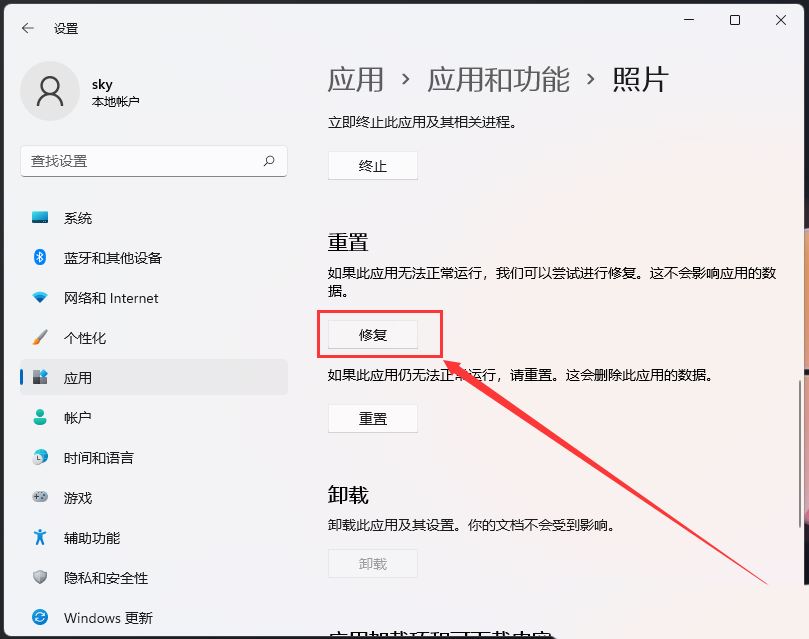Viewport: 809px width, 639px height.
Task: Click the 终止 button
Action: 373,166
